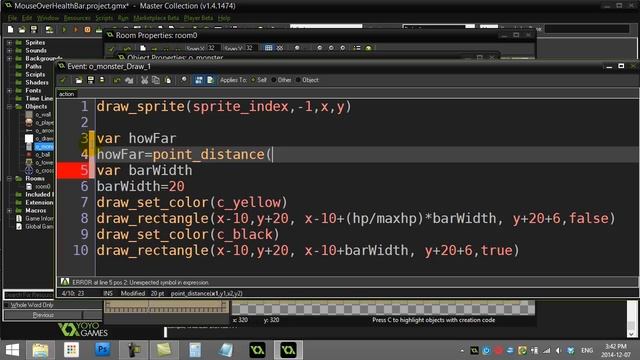Run the game with green play icon

click(64, 29)
